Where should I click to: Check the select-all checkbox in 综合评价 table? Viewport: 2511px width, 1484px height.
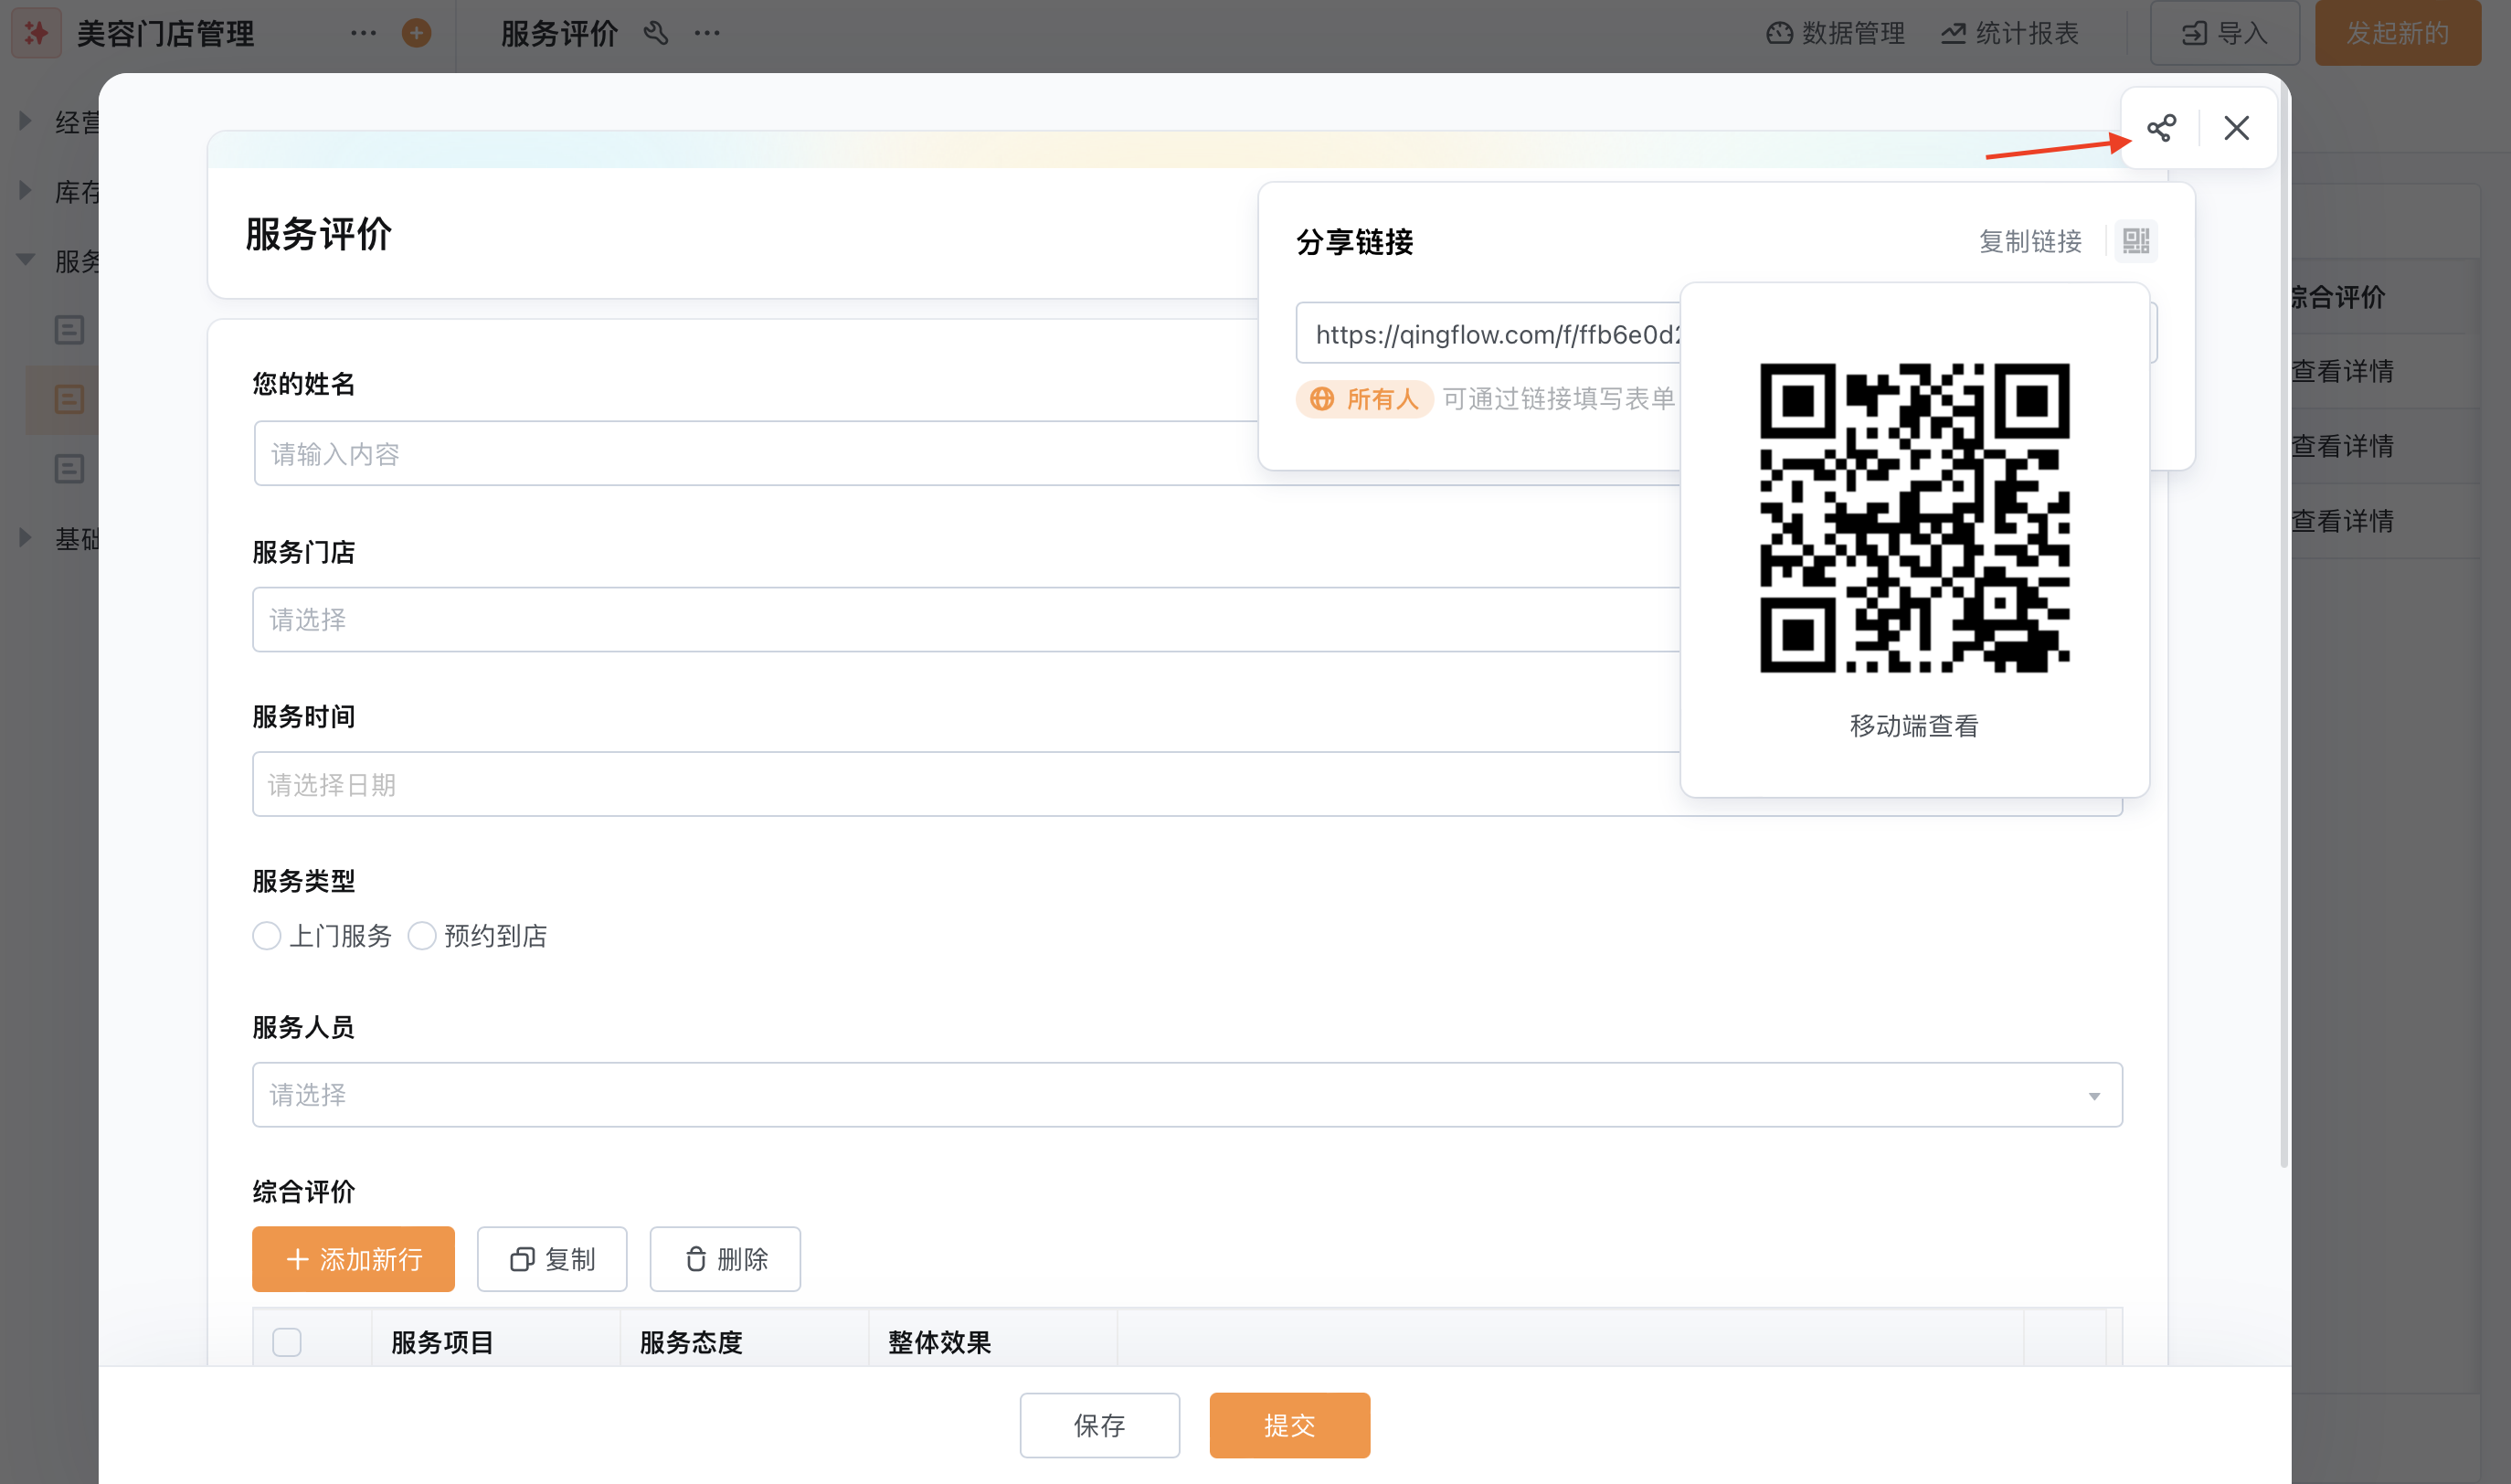pyautogui.click(x=287, y=1342)
